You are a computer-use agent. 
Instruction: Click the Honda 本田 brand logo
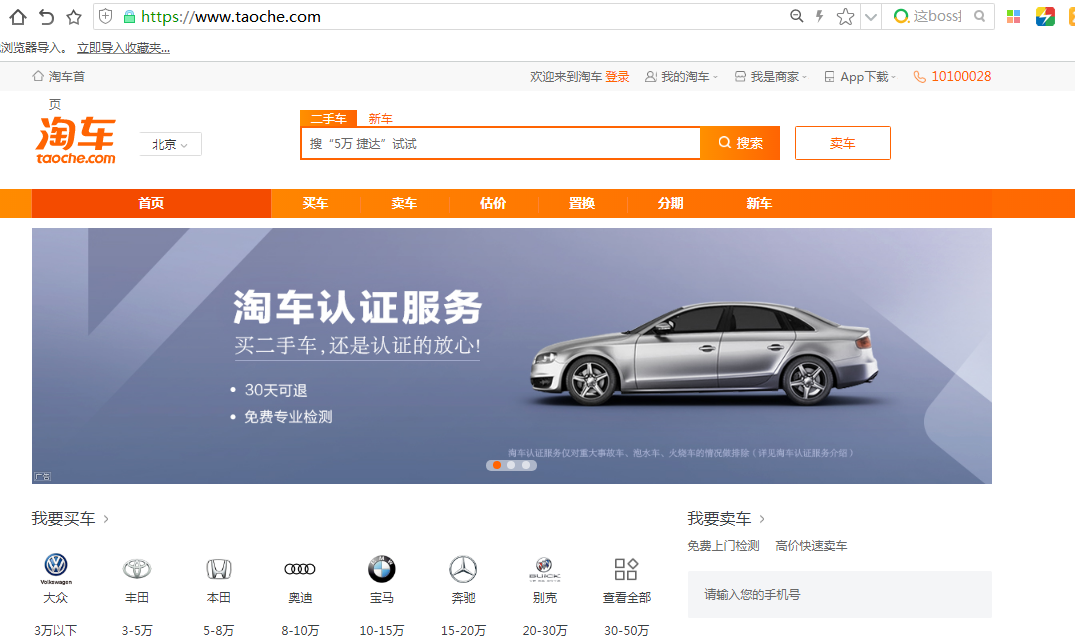tap(219, 569)
